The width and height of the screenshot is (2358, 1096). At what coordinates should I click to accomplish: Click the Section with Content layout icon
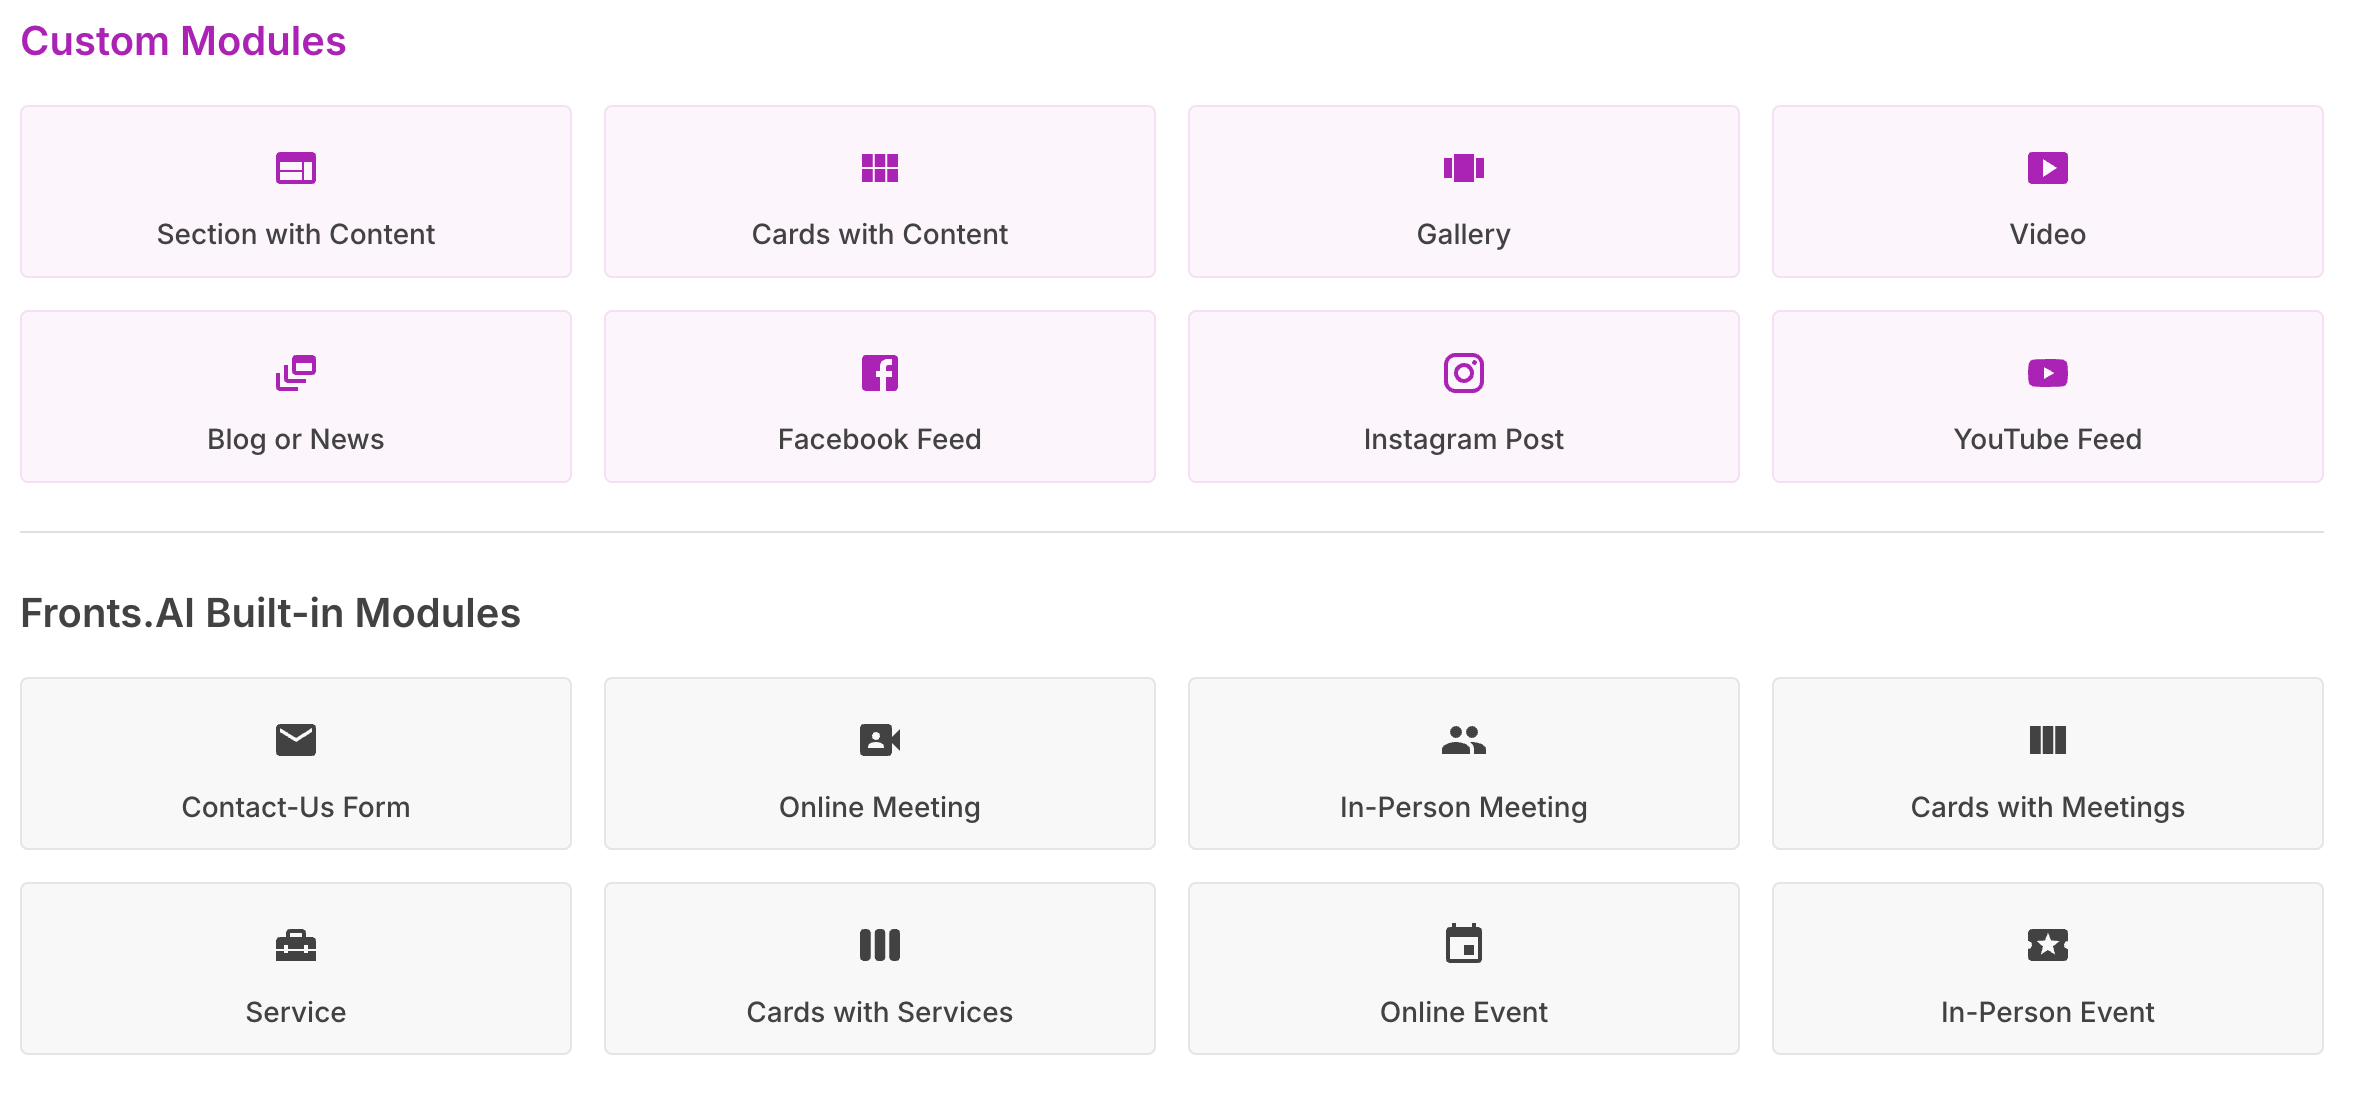tap(295, 168)
